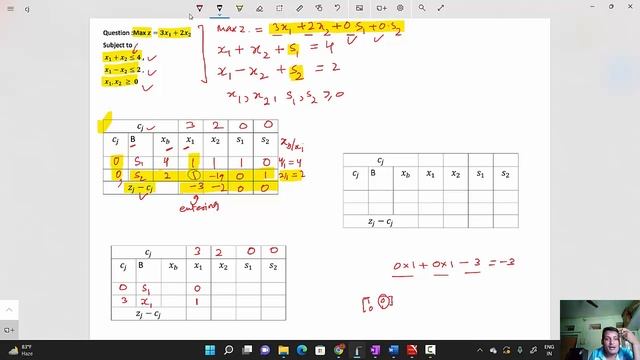Add page button at bottom left

pos(9,330)
